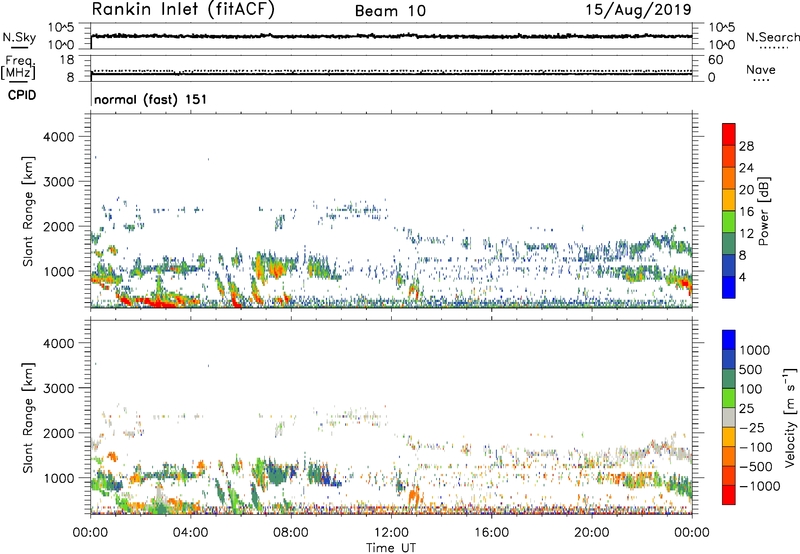Click the '20:00' time axis label

click(591, 533)
